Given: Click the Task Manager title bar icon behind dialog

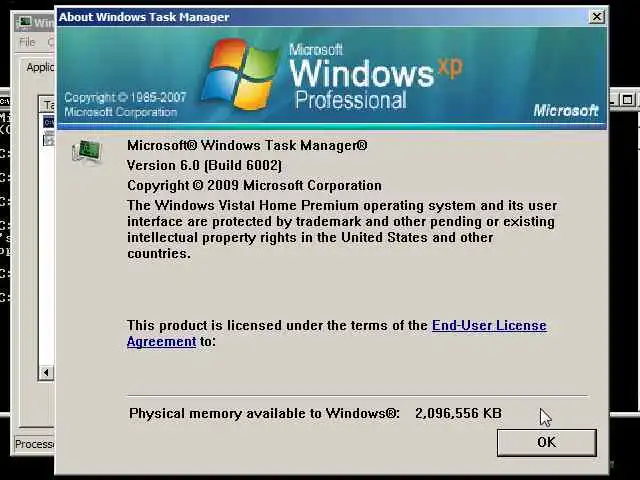Looking at the screenshot, I should coord(25,22).
